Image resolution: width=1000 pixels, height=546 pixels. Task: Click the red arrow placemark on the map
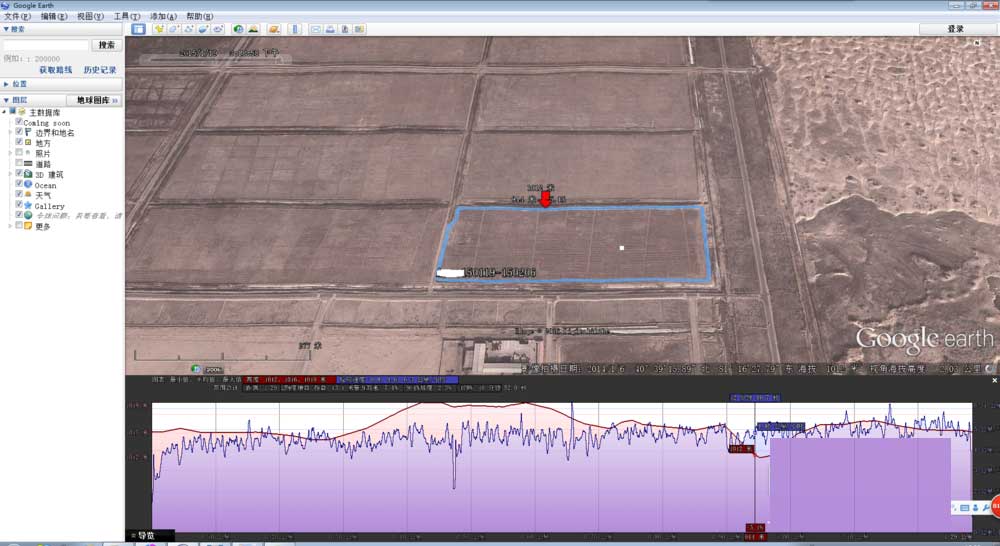coord(545,198)
